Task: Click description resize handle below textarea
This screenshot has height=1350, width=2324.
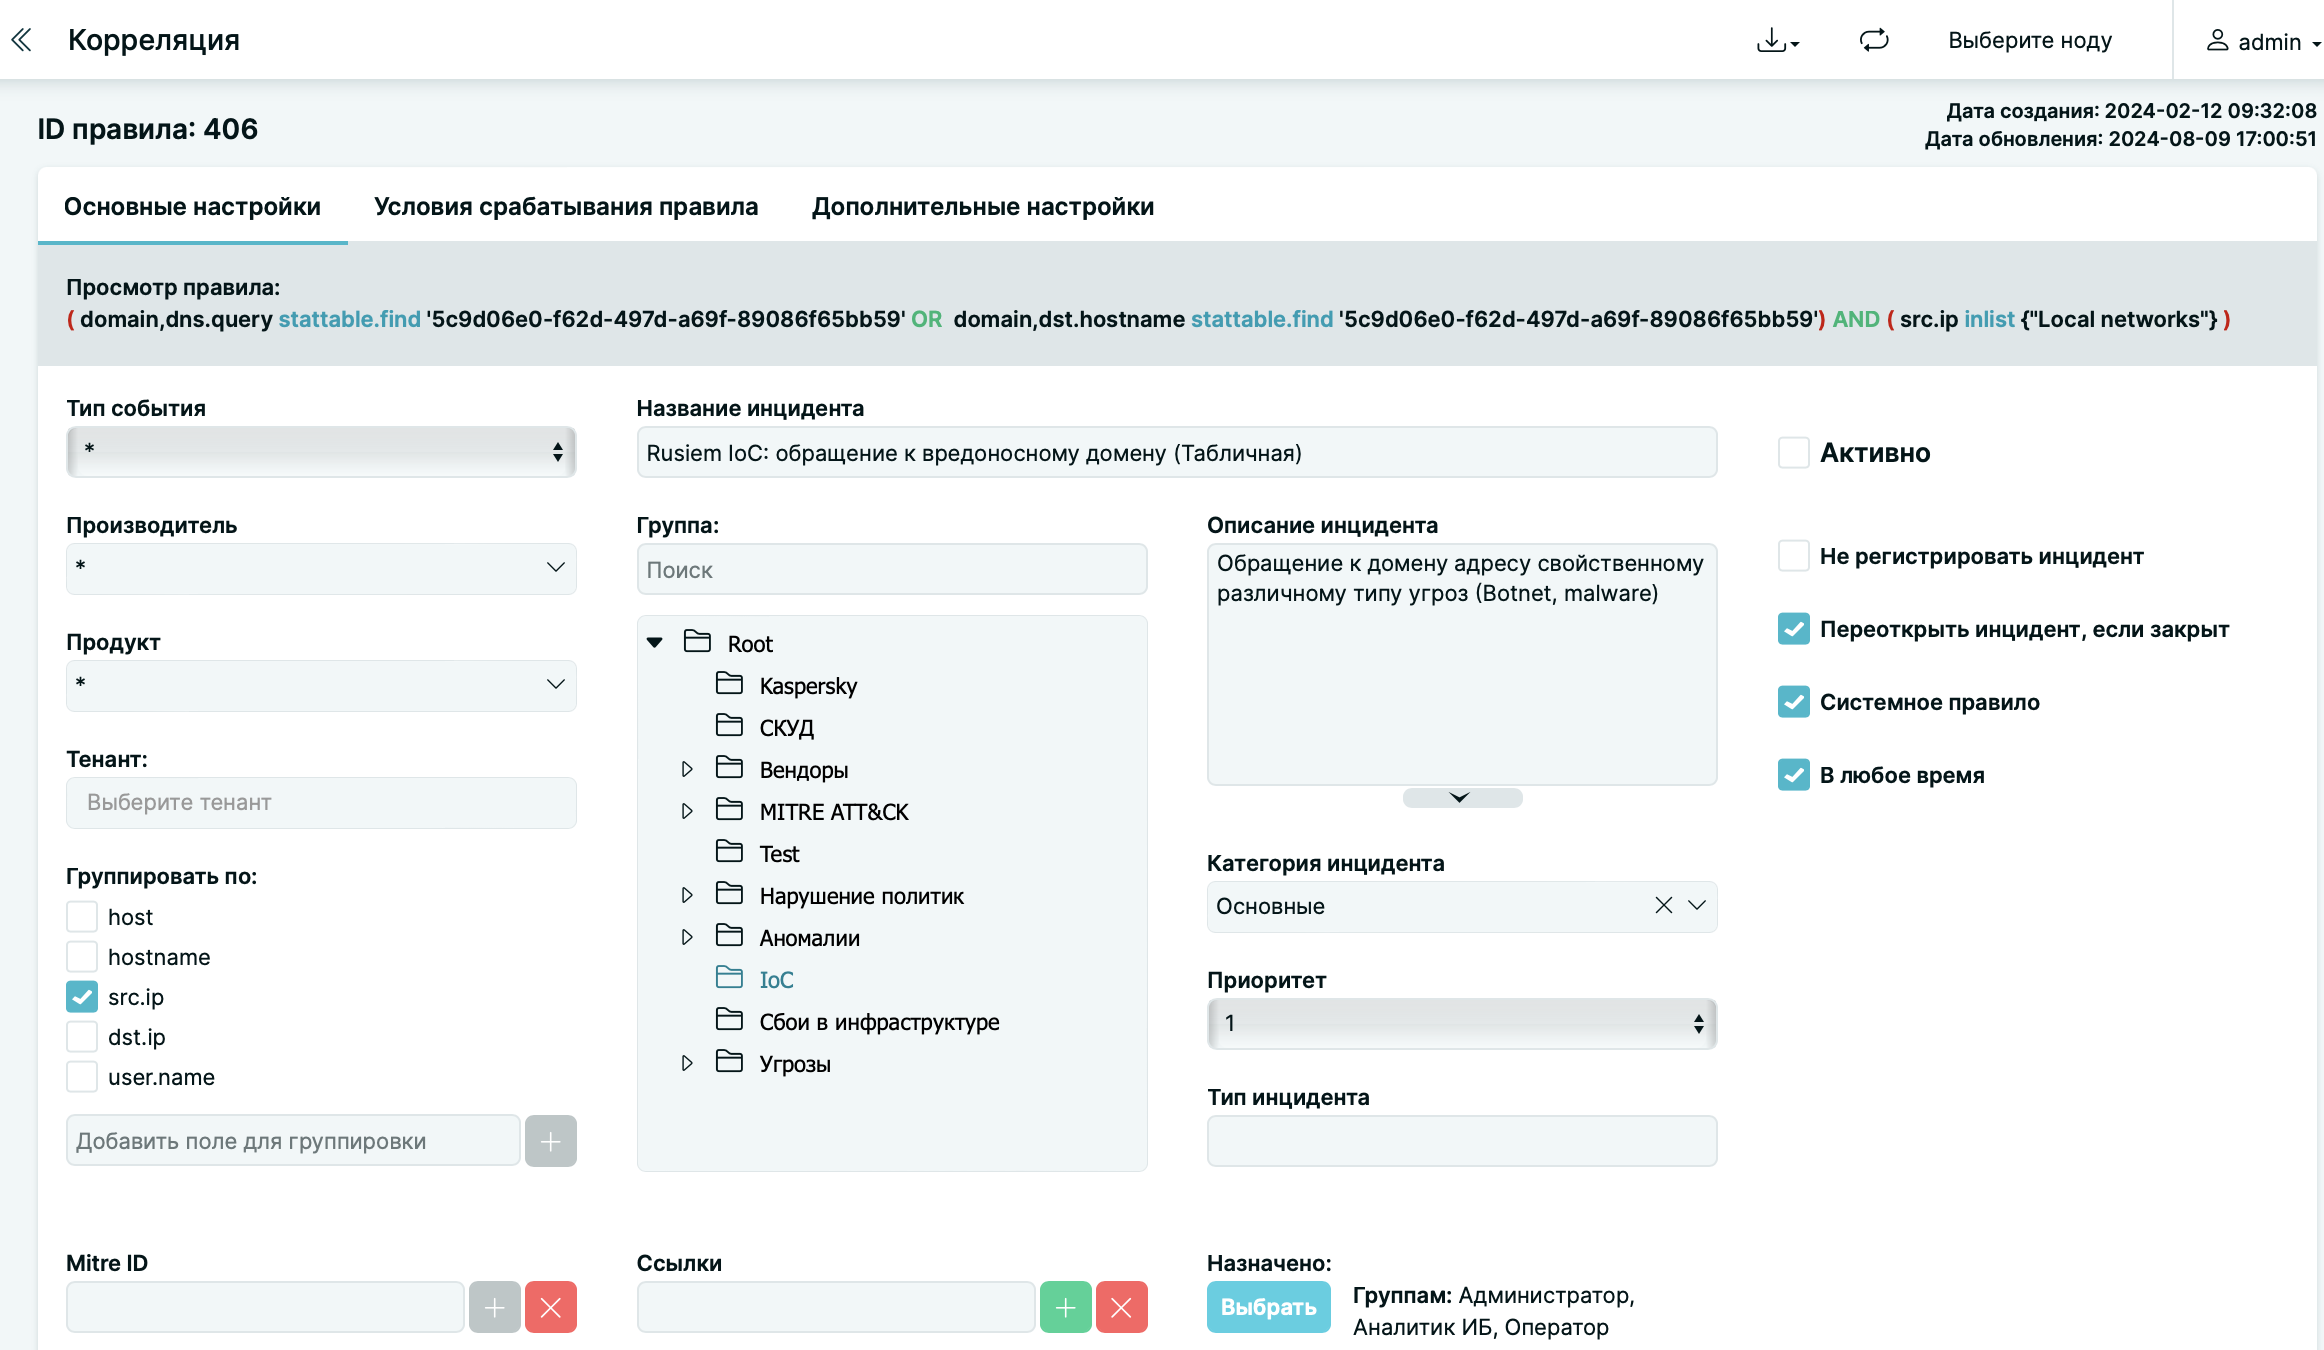Action: (x=1461, y=798)
